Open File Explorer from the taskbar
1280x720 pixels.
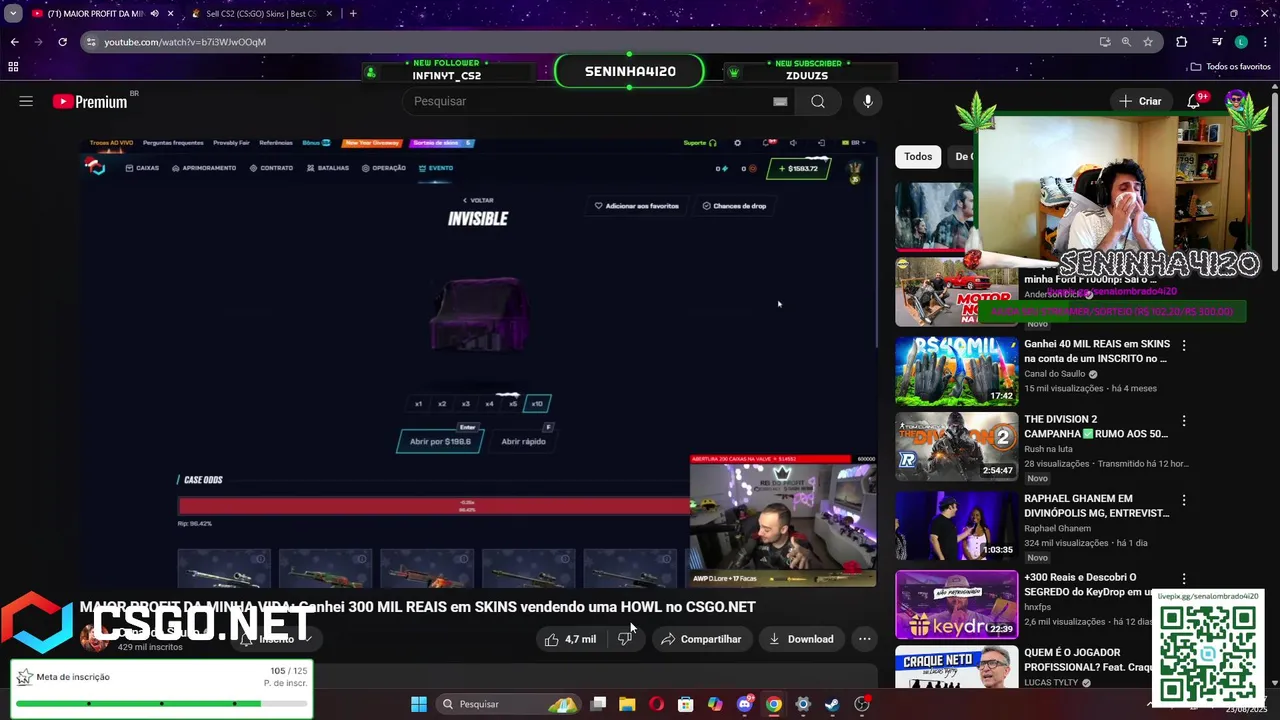point(627,704)
